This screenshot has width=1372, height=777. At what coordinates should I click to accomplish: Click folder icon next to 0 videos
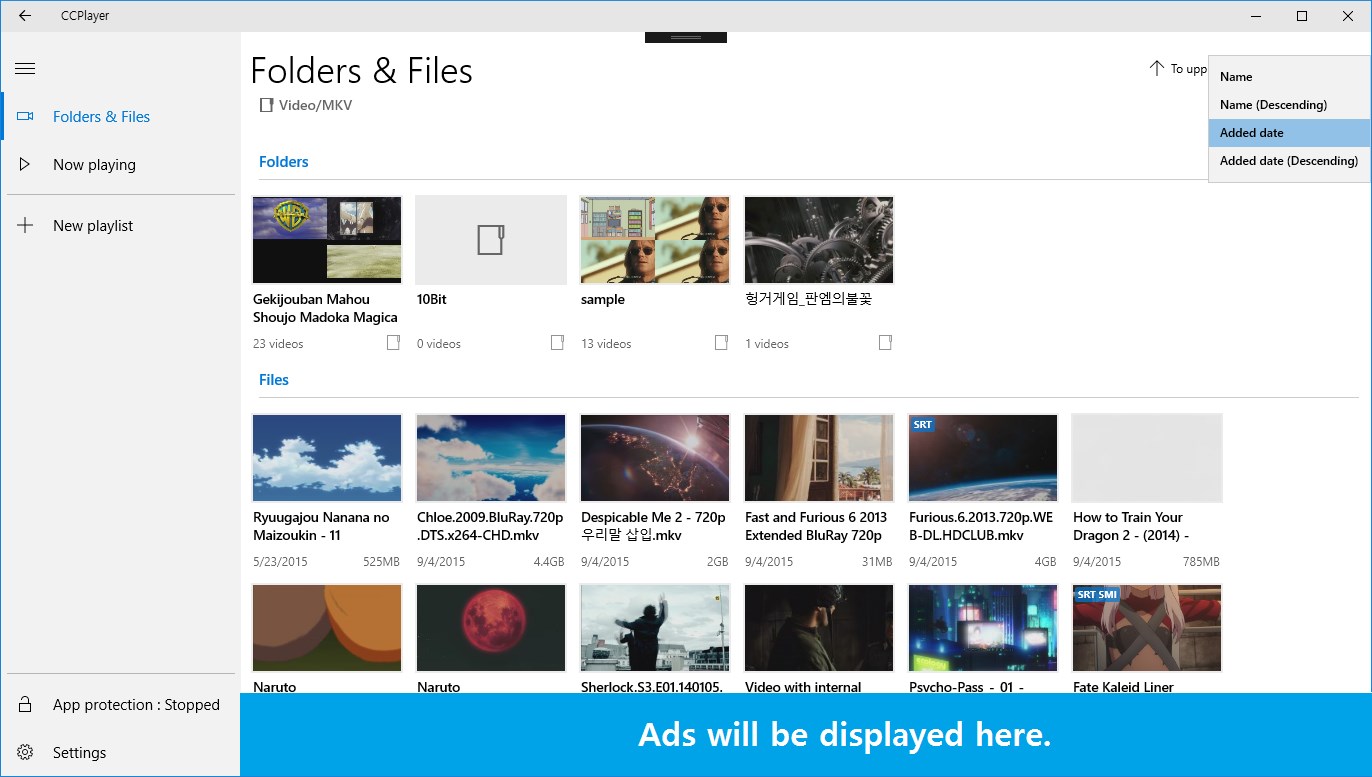coord(557,343)
